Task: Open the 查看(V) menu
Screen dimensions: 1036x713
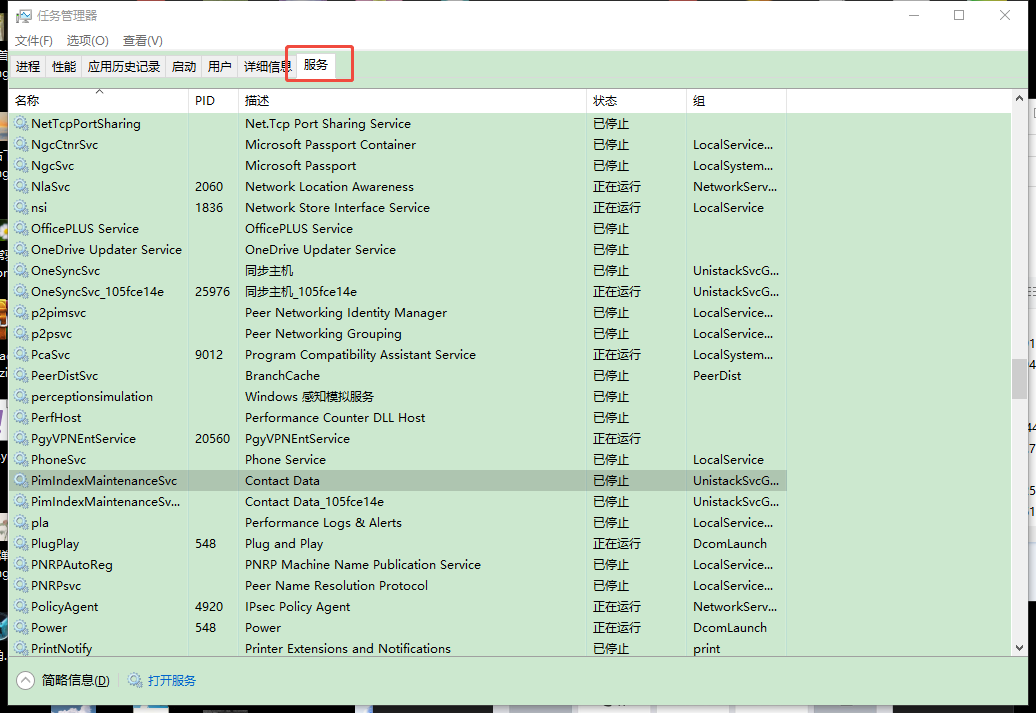Action: tap(143, 41)
